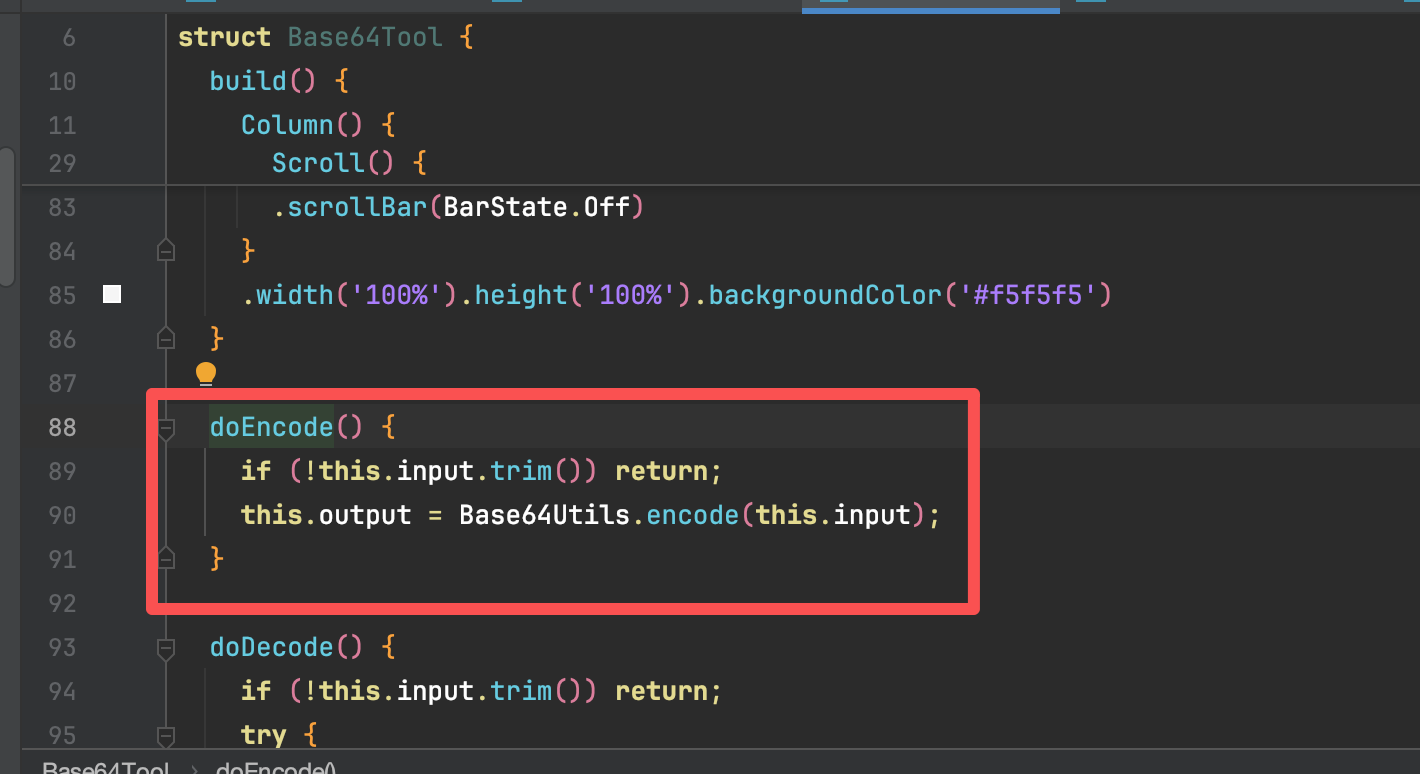Click the fold end marker on line 86
This screenshot has width=1420, height=774.
click(x=166, y=338)
